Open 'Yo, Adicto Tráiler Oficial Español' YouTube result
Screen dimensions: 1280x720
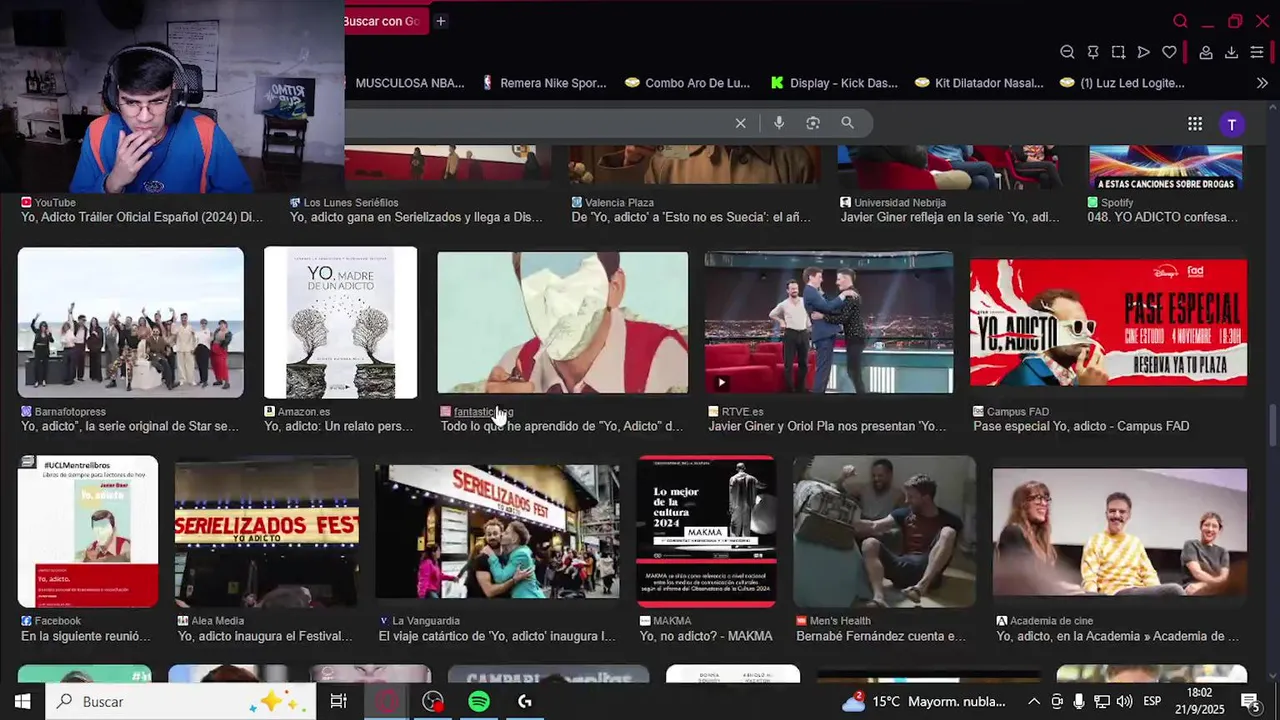click(x=142, y=217)
